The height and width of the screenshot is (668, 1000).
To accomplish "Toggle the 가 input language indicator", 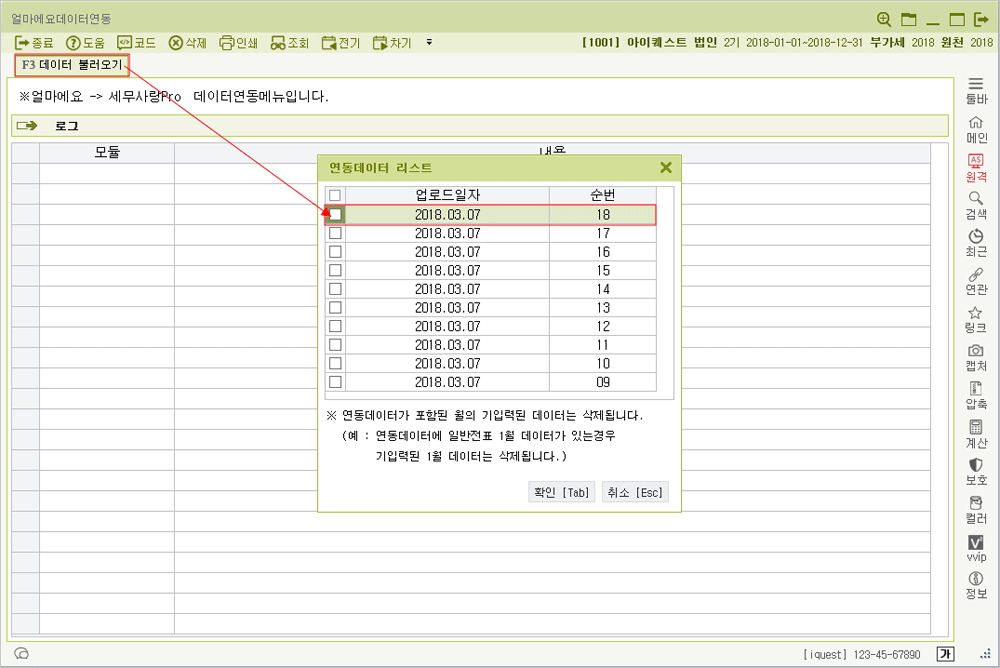I will pyautogui.click(x=946, y=654).
